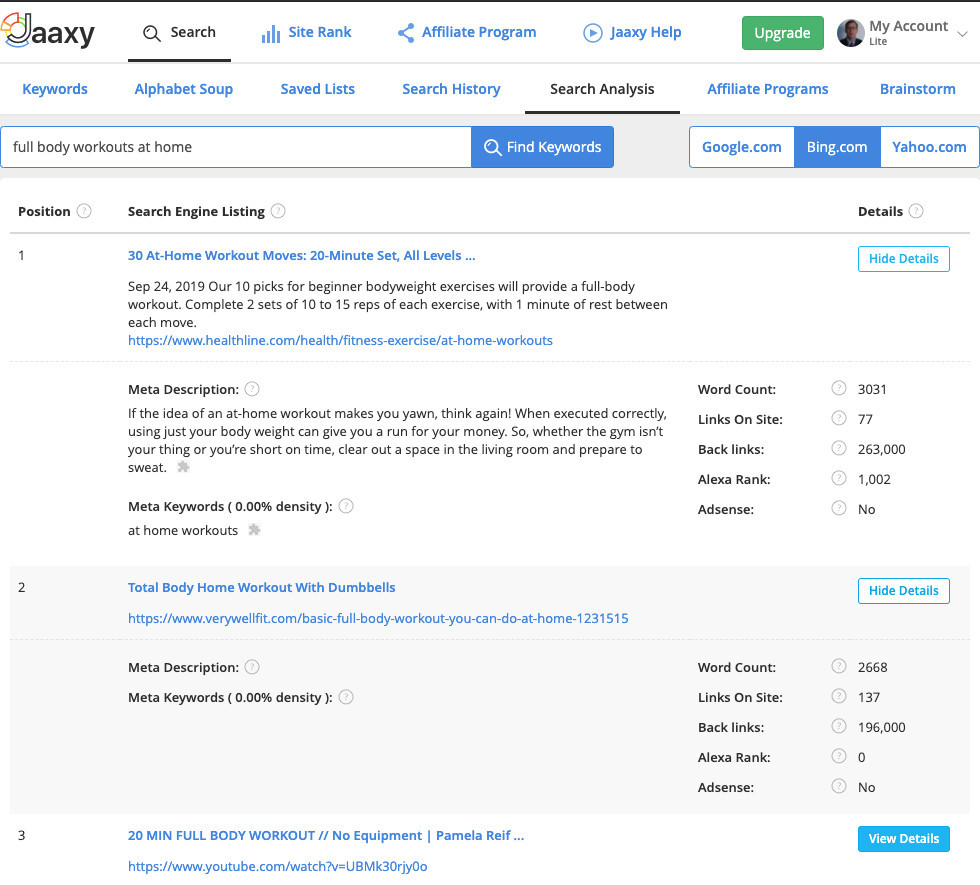Screen dimensions: 980x885
Task: Collapse details for the healthline result
Action: (x=904, y=259)
